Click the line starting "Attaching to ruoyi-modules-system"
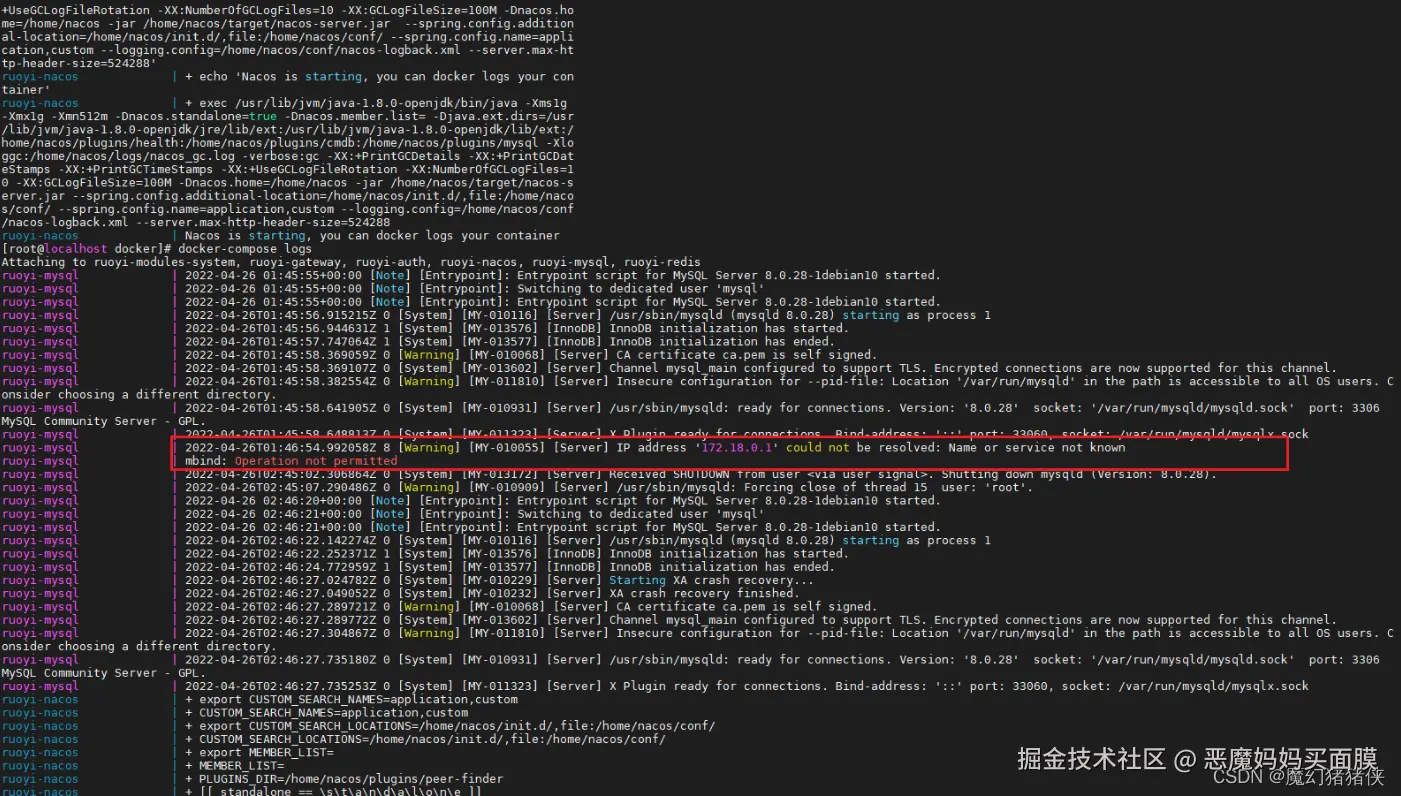 click(351, 262)
